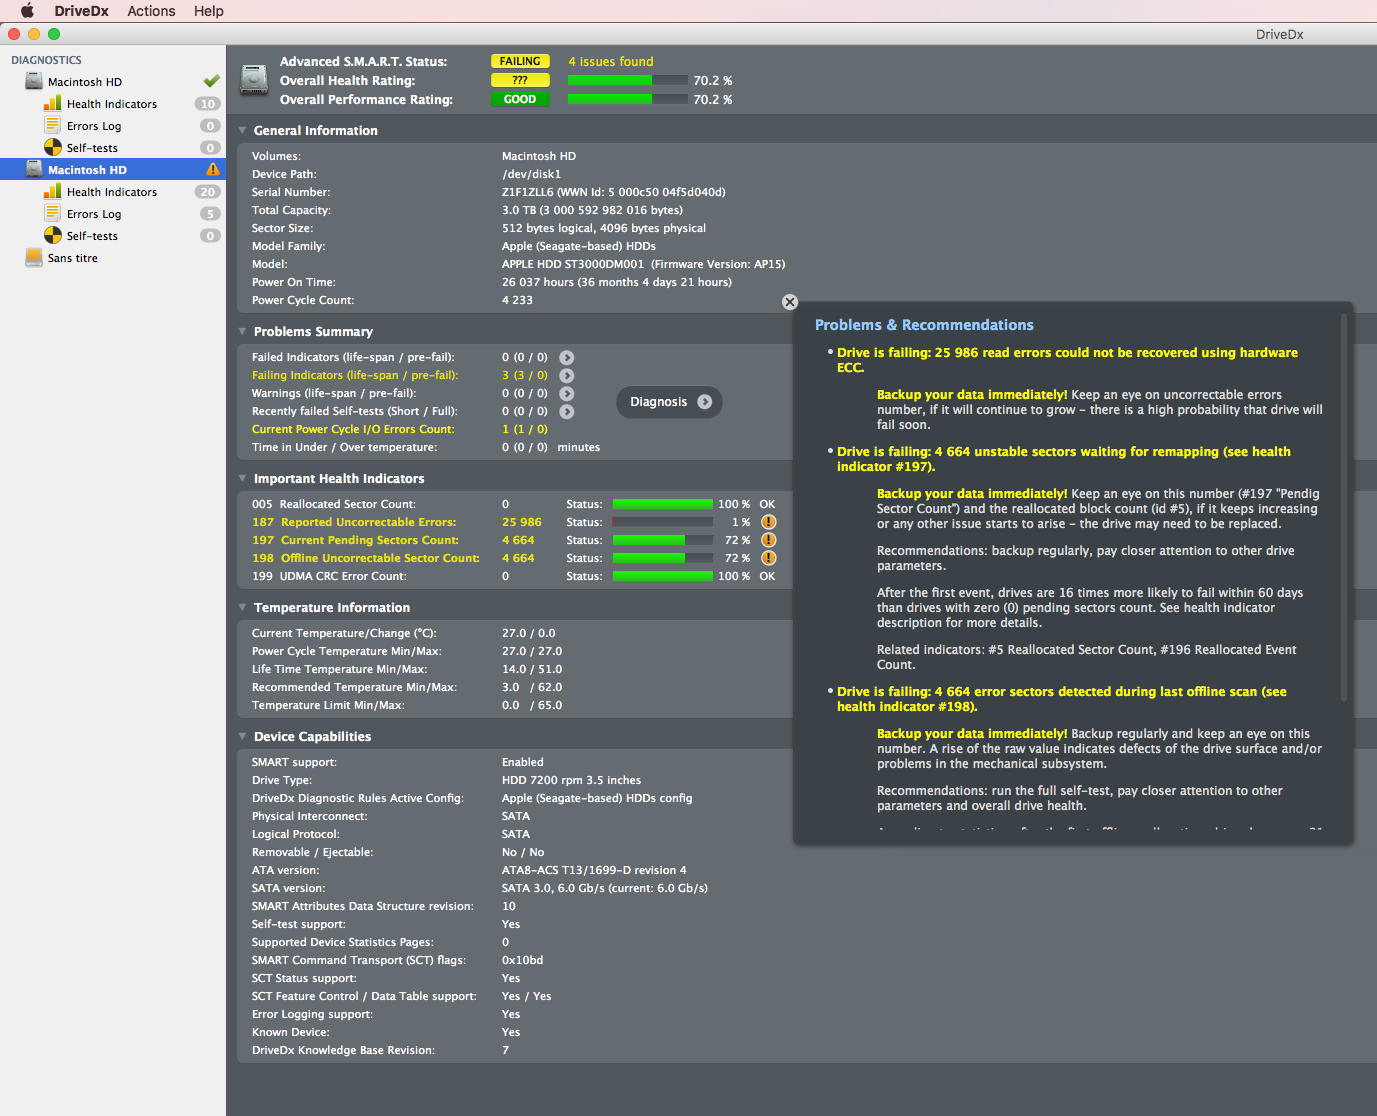Open Health Indicators icon with badge 10
The width and height of the screenshot is (1377, 1116).
pos(53,104)
